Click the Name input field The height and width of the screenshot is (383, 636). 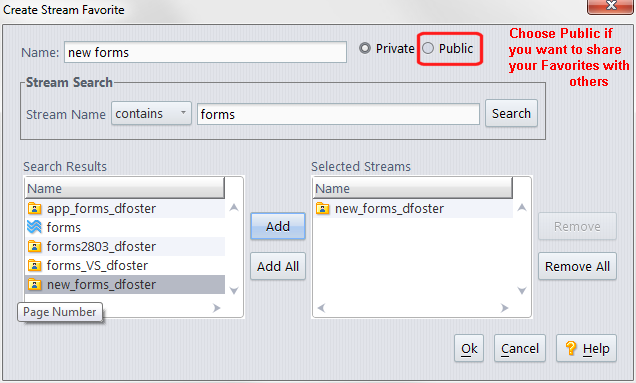pyautogui.click(x=205, y=52)
